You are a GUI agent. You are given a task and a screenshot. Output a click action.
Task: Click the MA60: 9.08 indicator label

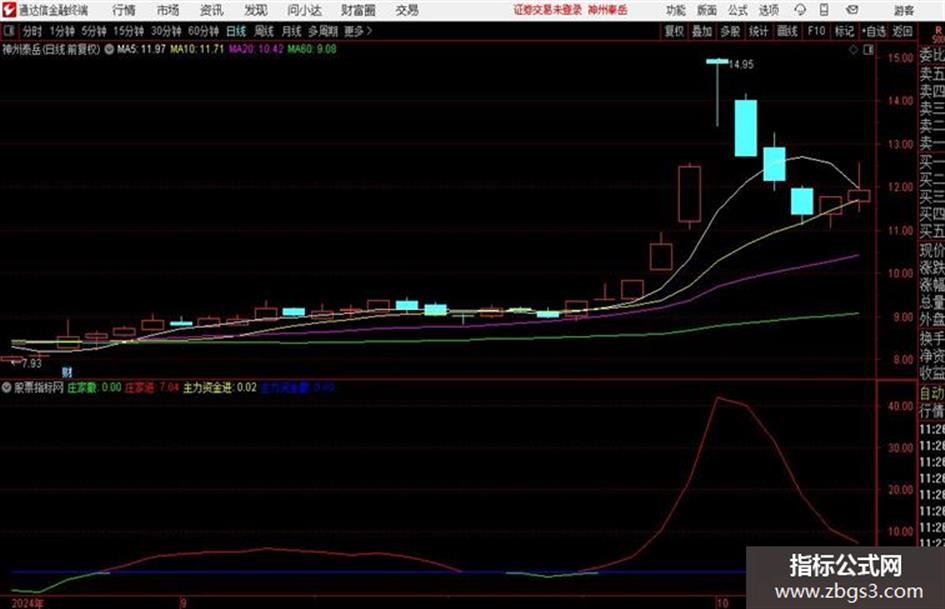[312, 49]
